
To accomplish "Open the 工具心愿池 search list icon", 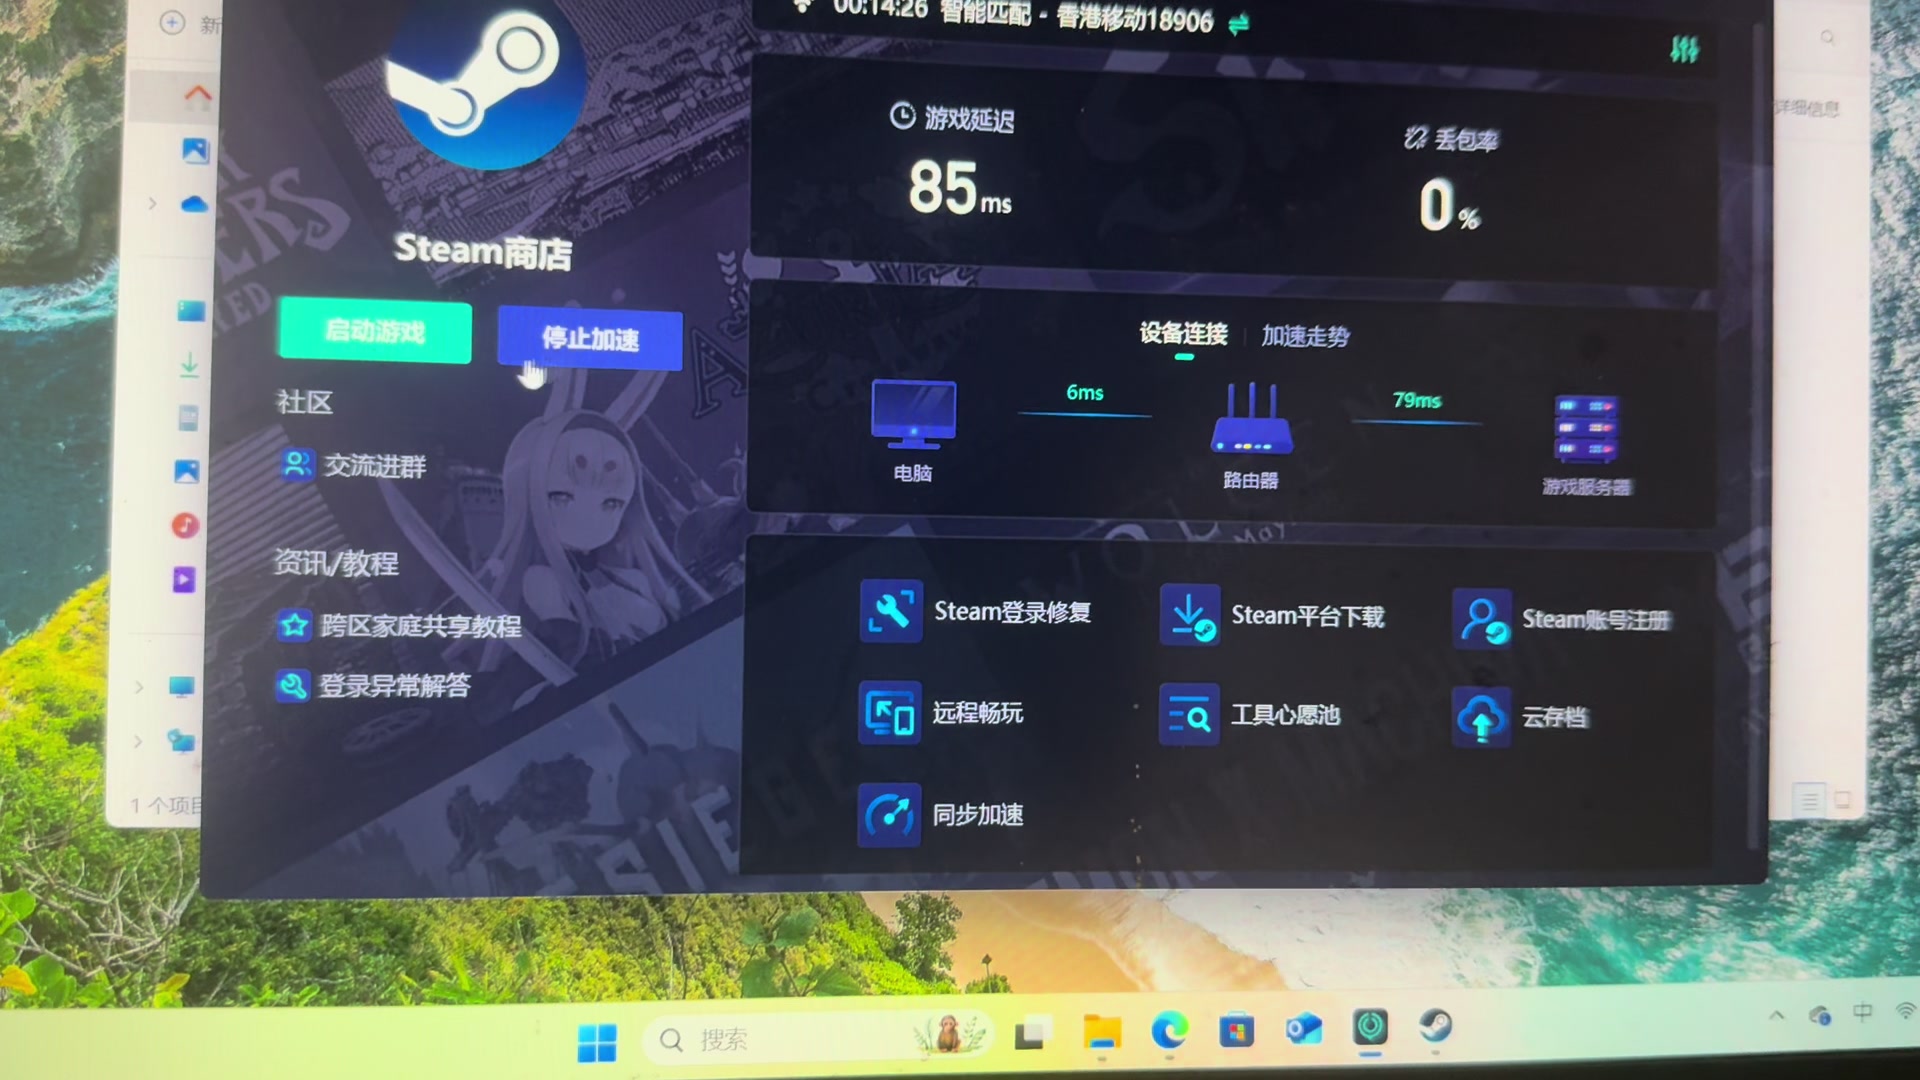I will (x=1188, y=714).
